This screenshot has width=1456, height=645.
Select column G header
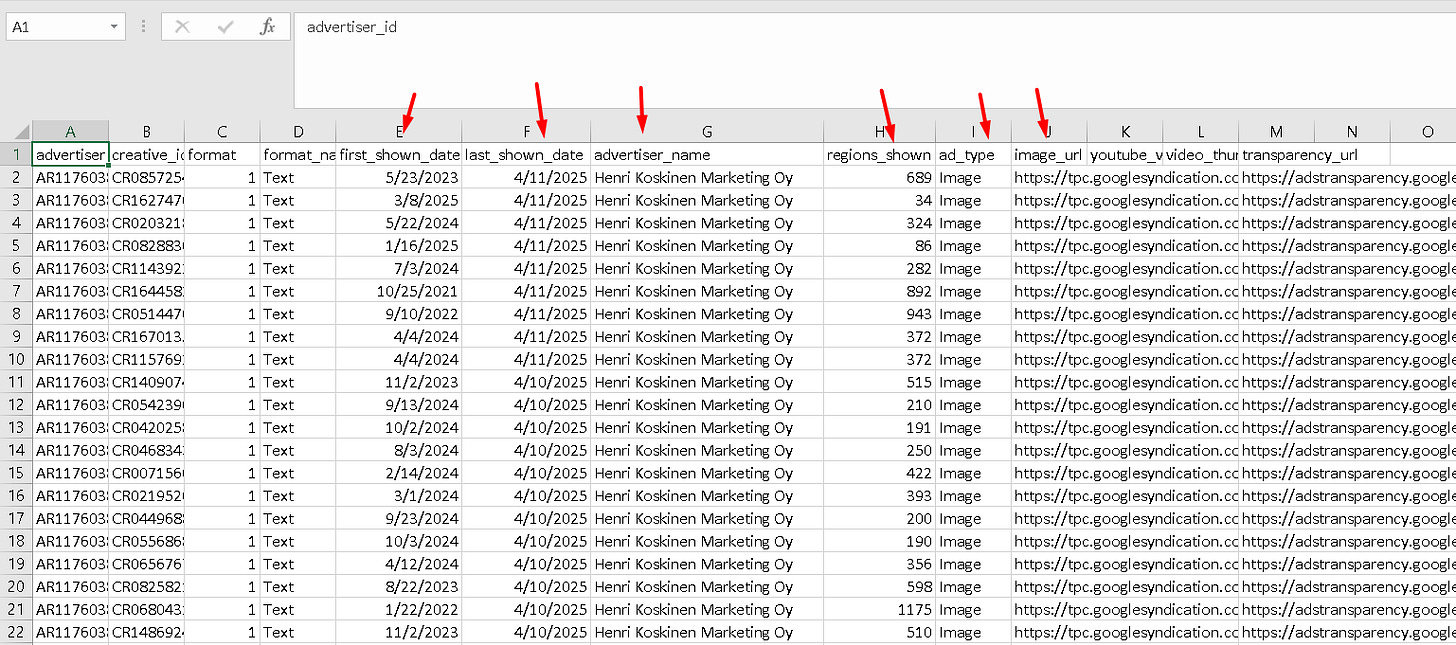(707, 132)
